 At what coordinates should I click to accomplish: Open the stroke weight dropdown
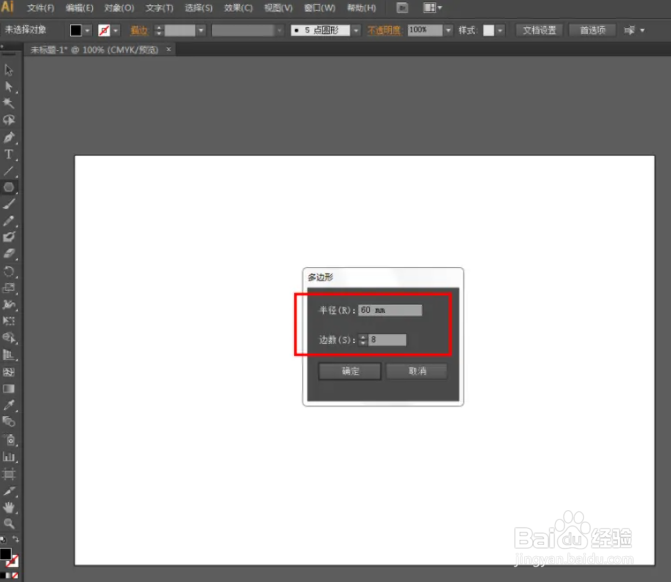click(x=201, y=30)
